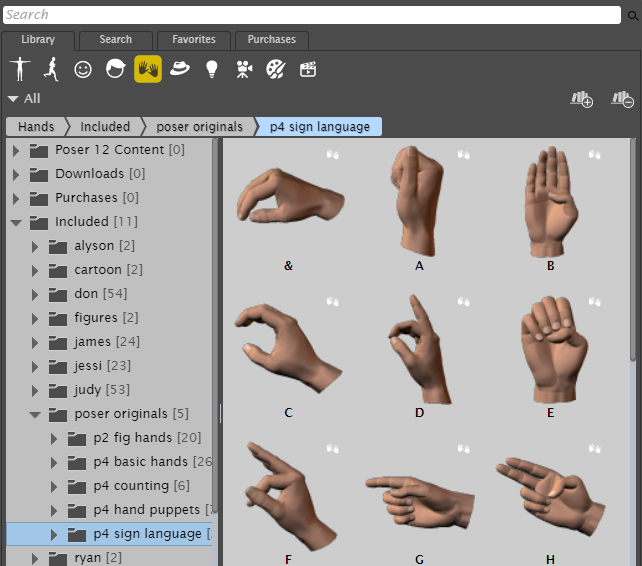This screenshot has width=642, height=566.
Task: Switch to the Favorites tab
Action: [x=193, y=40]
